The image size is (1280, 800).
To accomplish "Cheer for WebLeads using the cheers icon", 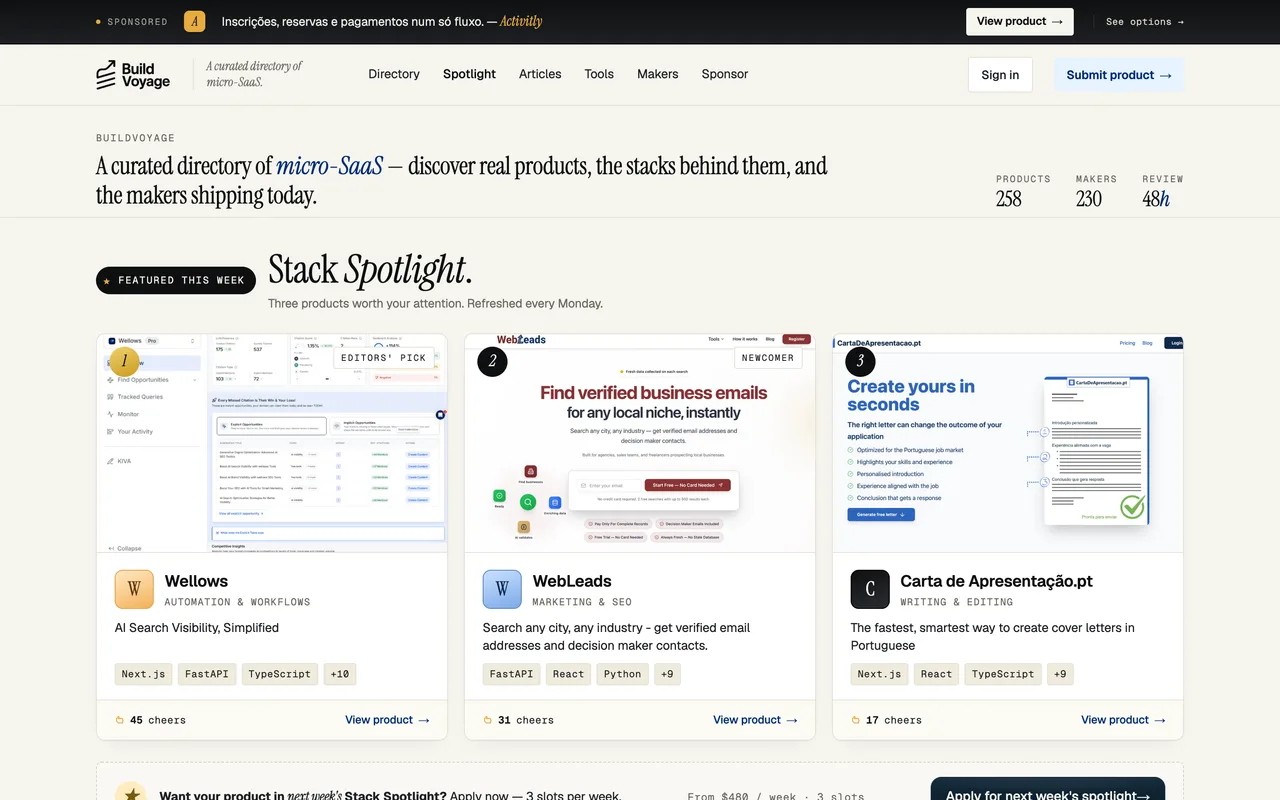I will point(488,720).
